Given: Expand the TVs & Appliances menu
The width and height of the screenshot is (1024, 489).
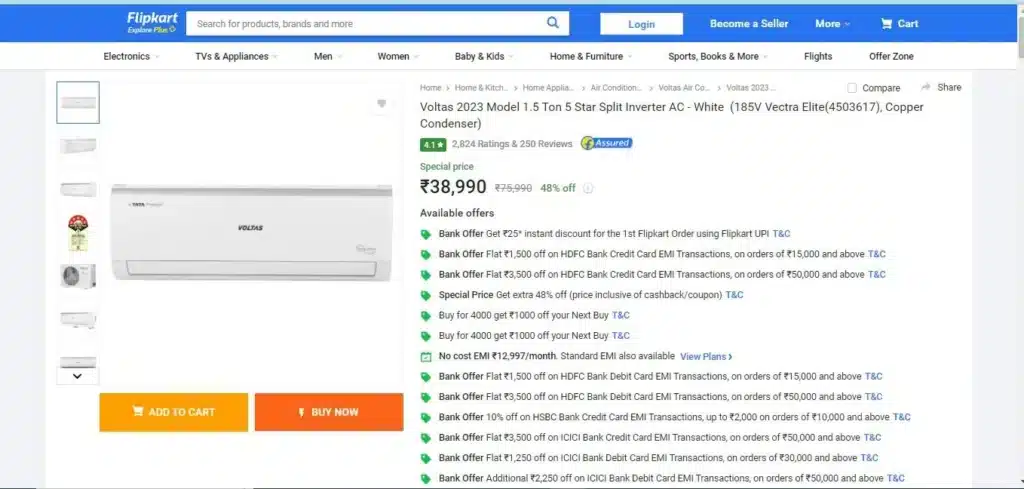Looking at the screenshot, I should click(236, 56).
